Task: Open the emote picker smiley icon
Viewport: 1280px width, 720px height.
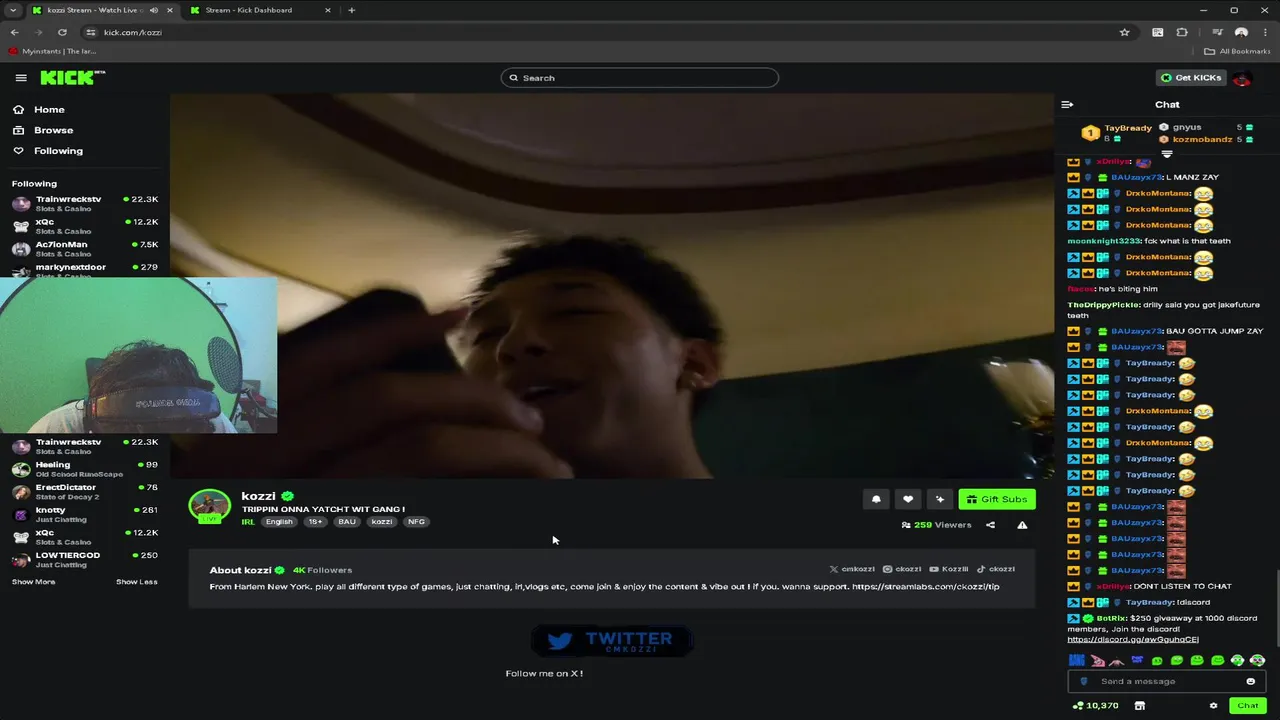Action: 1250,681
